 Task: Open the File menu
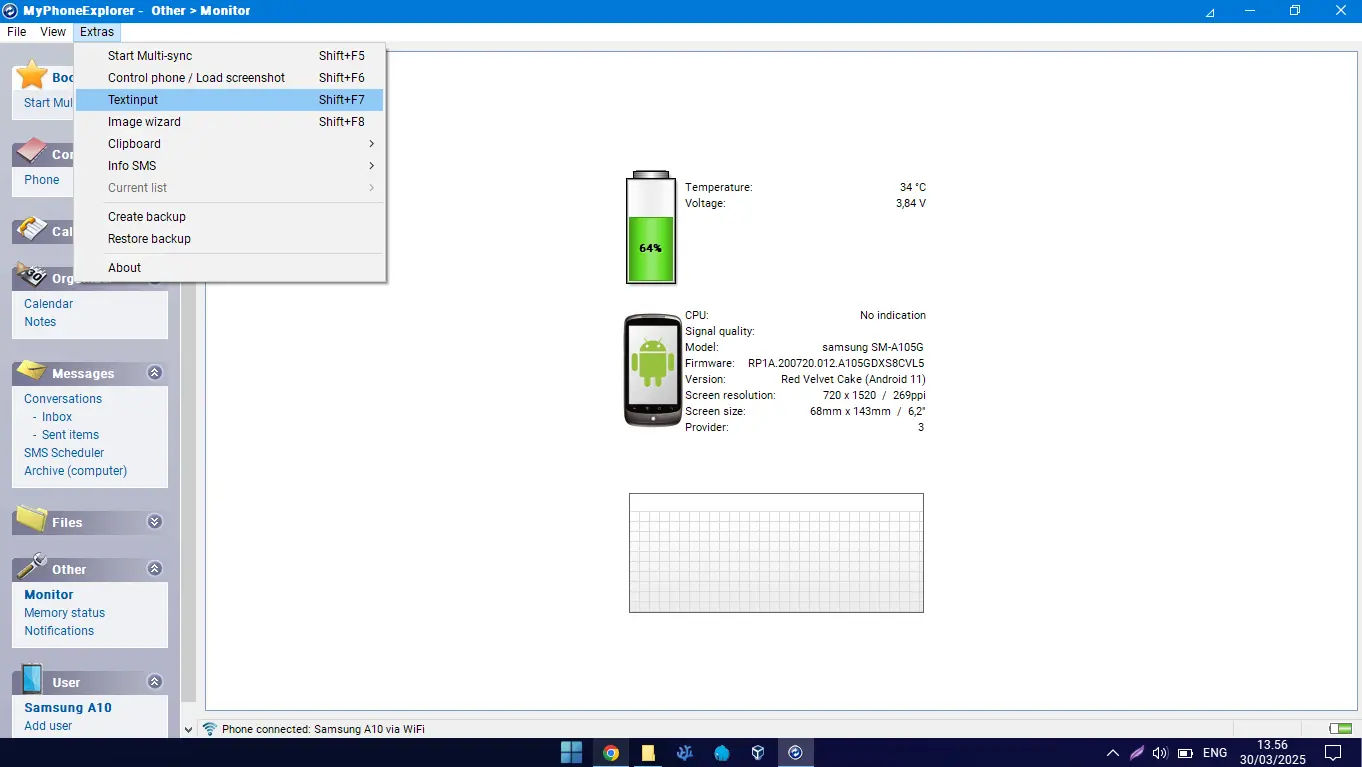click(17, 32)
